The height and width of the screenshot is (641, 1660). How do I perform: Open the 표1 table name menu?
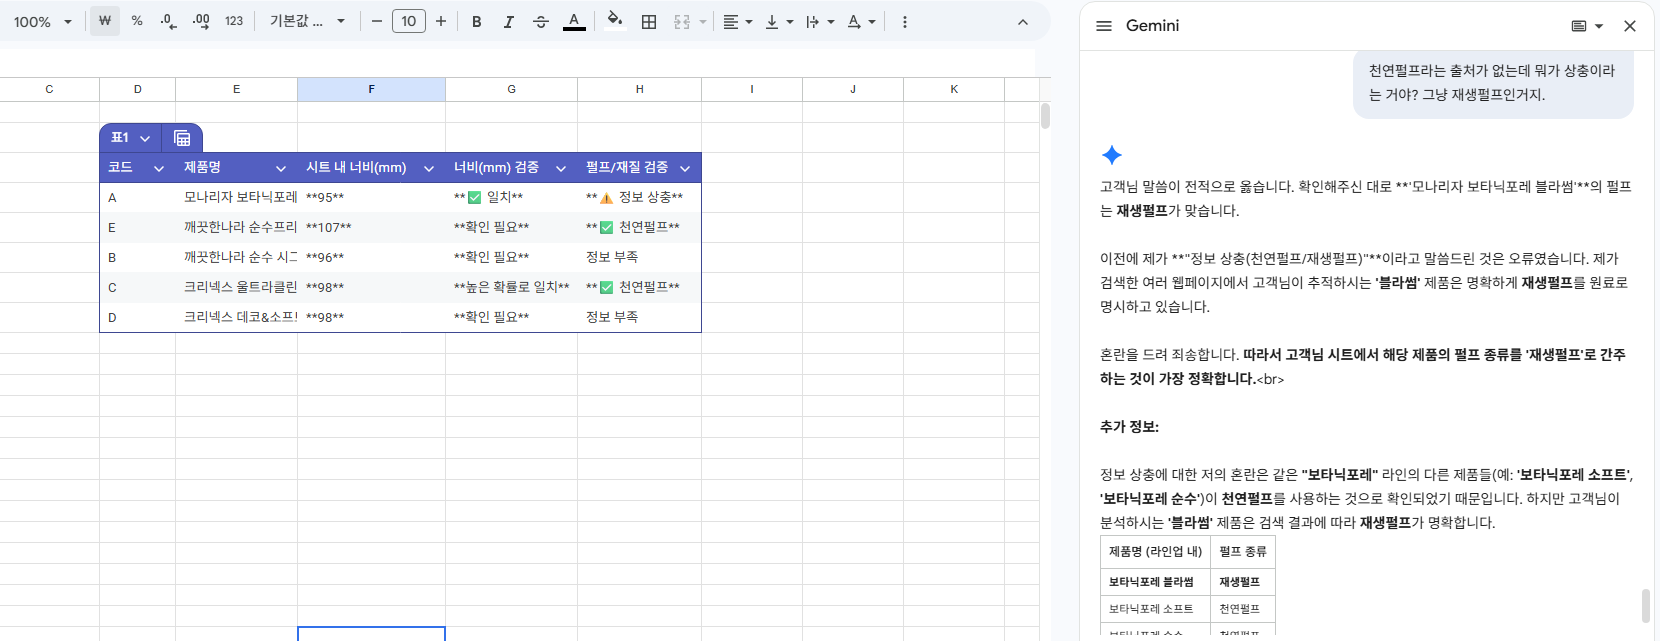pyautogui.click(x=131, y=138)
